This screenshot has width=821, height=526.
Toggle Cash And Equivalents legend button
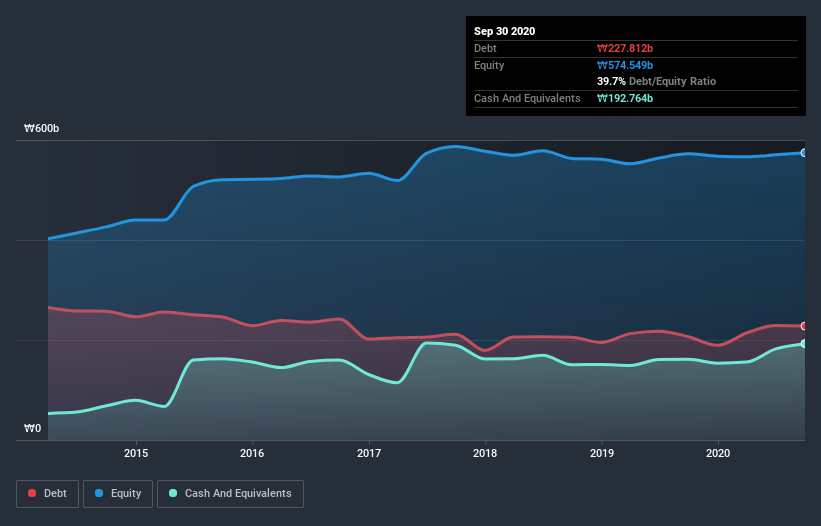pyautogui.click(x=230, y=494)
